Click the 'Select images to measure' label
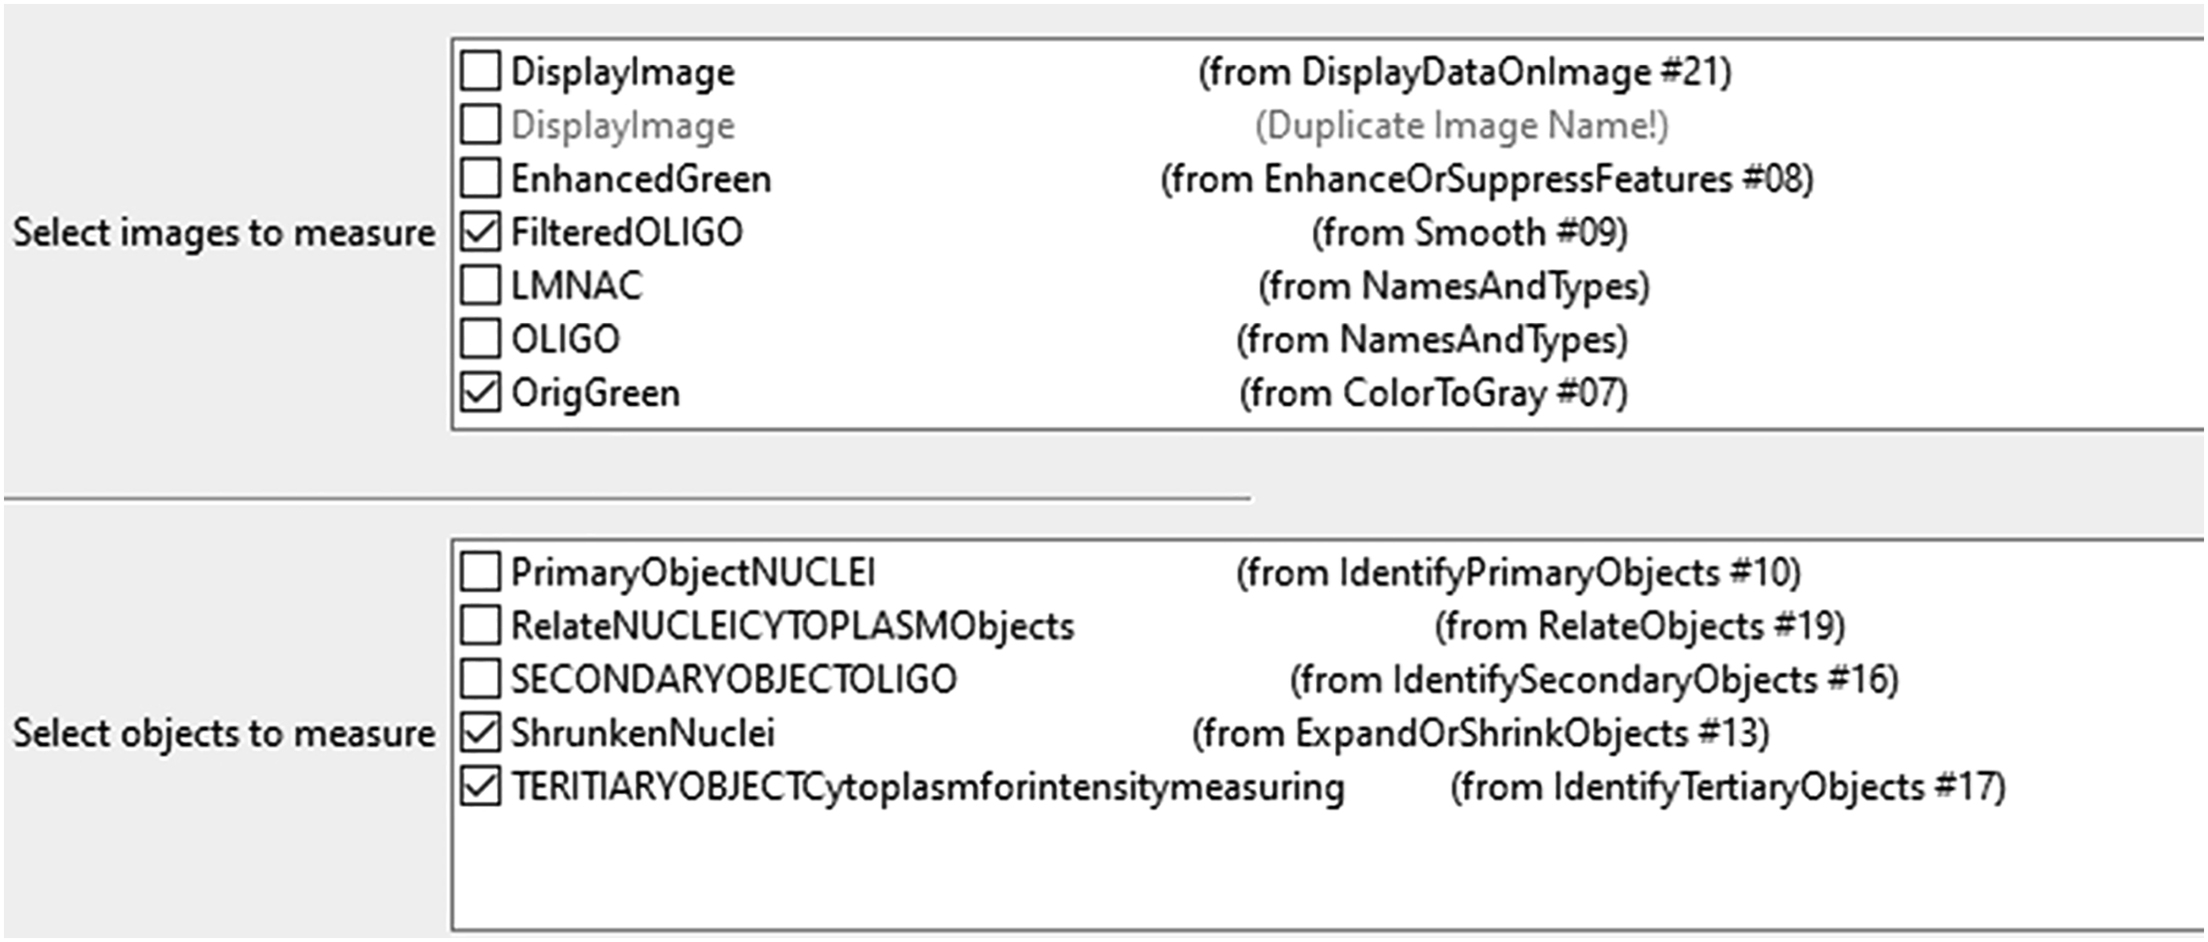This screenshot has height=942, width=2208. point(224,233)
